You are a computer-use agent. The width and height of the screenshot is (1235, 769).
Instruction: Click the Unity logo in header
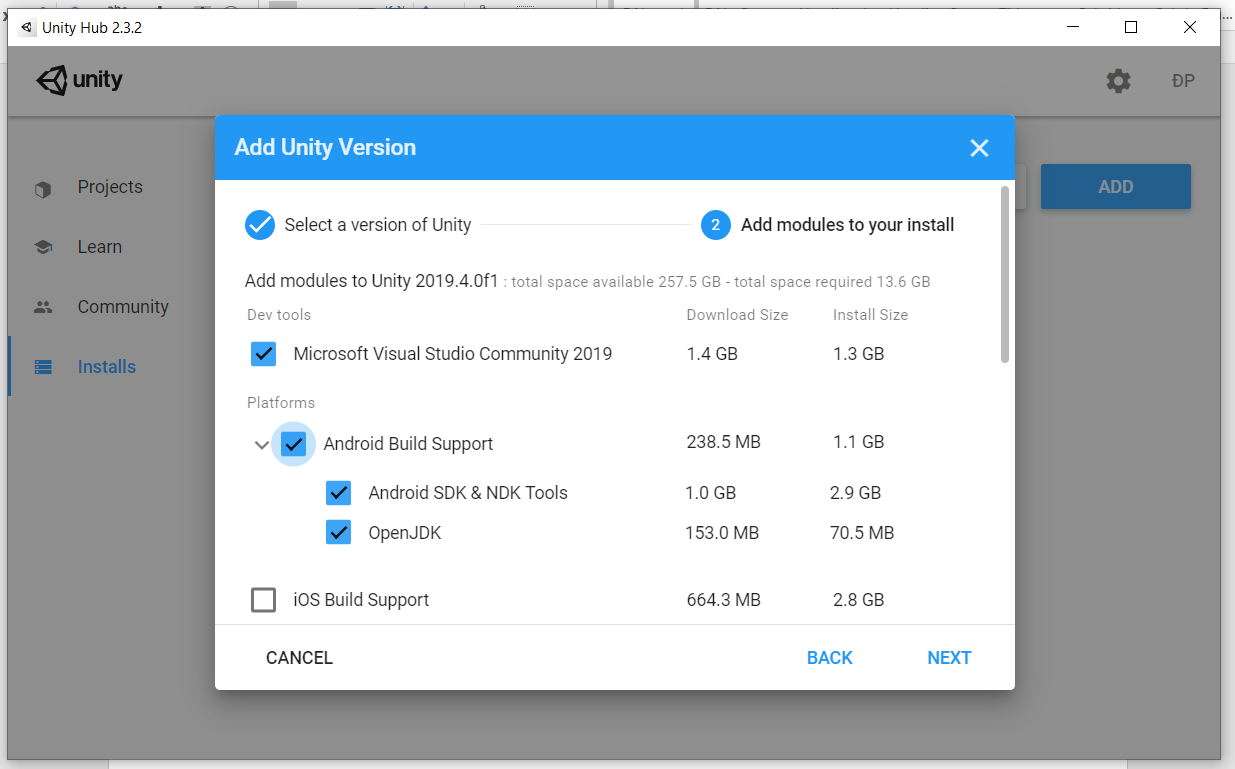[80, 81]
